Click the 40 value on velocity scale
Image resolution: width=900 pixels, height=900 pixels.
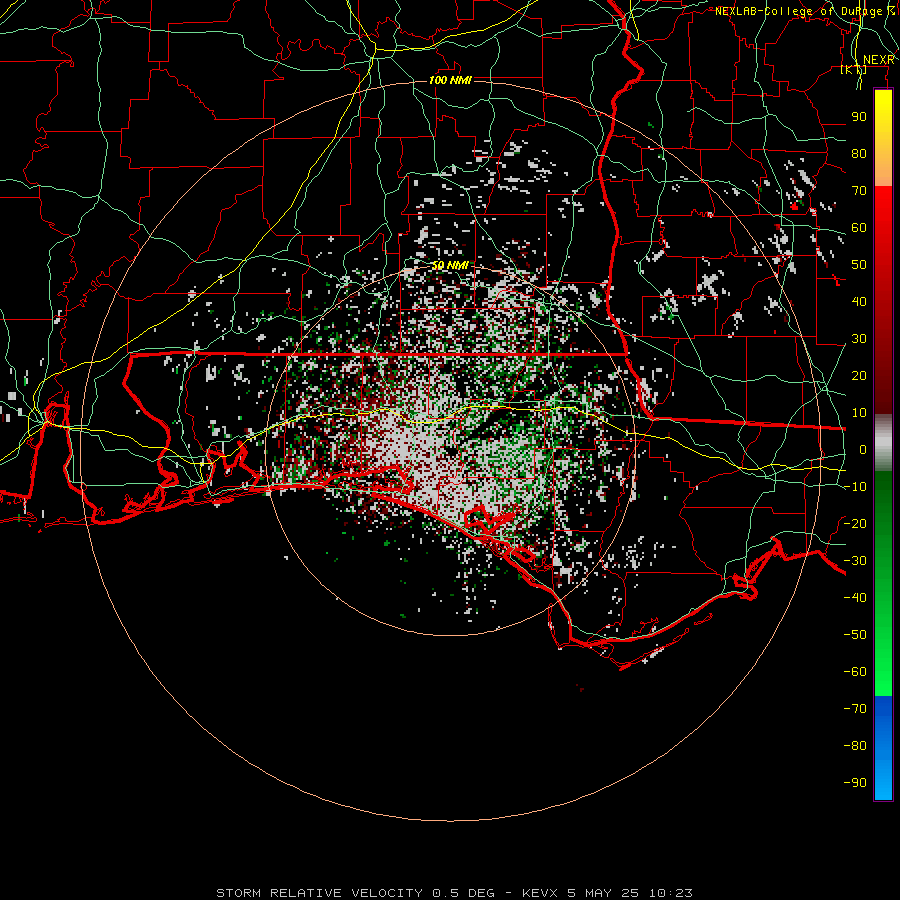(x=859, y=301)
